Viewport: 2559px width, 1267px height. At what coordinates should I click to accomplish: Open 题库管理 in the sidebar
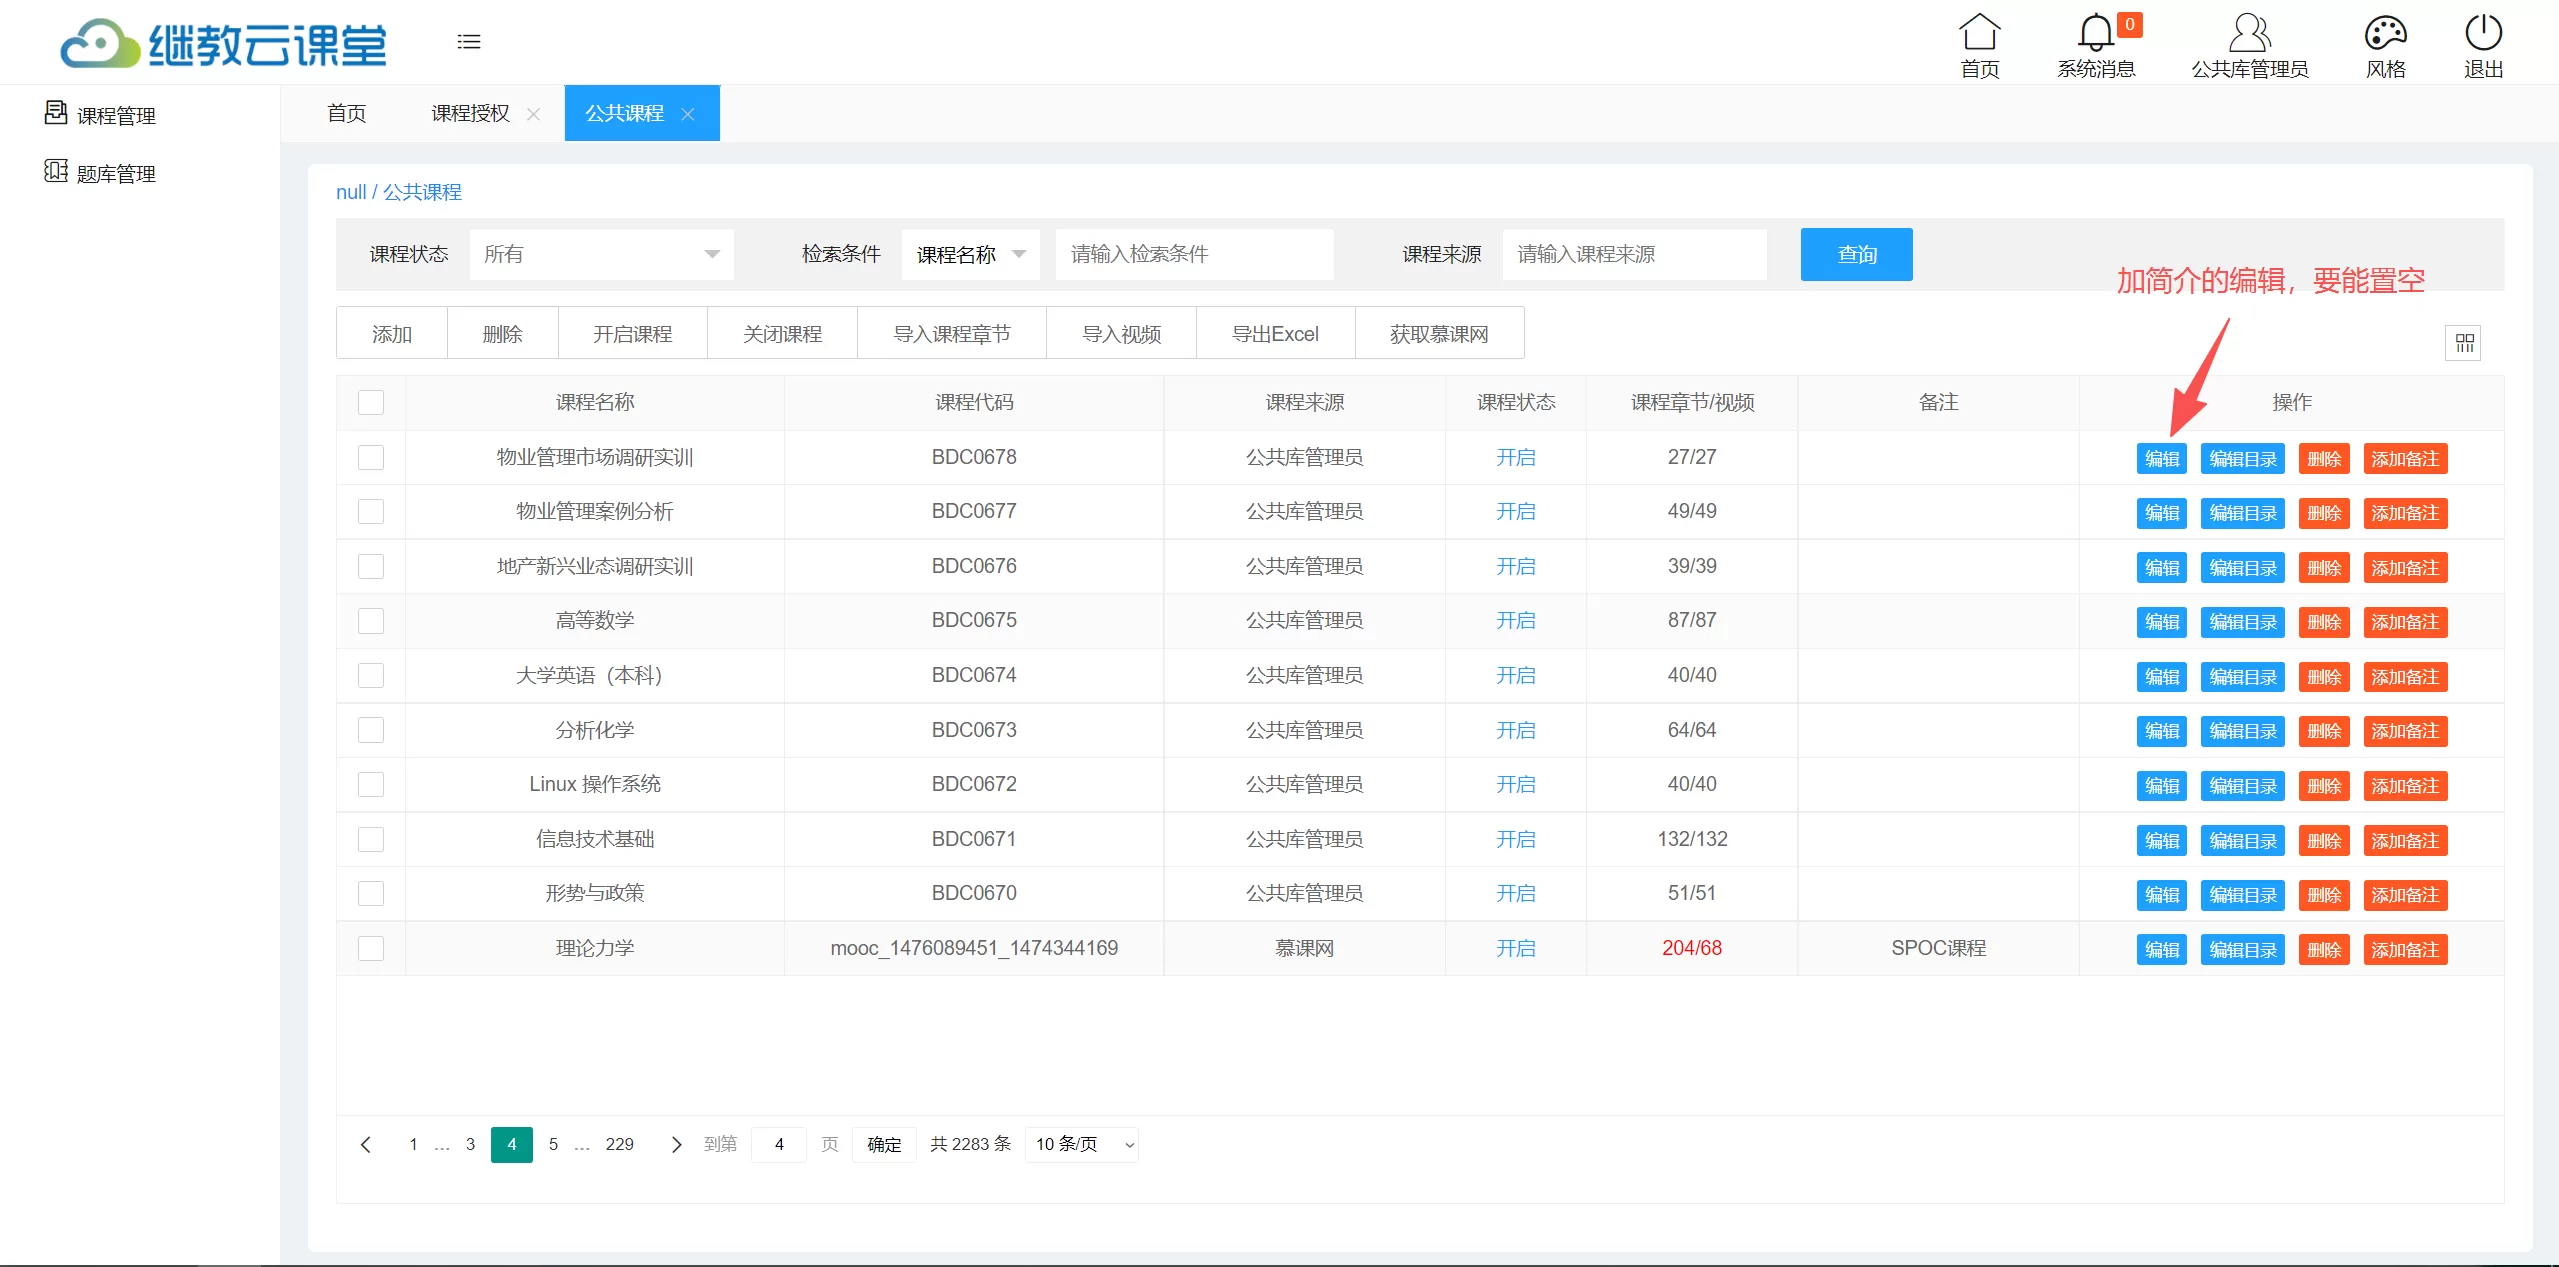point(116,174)
